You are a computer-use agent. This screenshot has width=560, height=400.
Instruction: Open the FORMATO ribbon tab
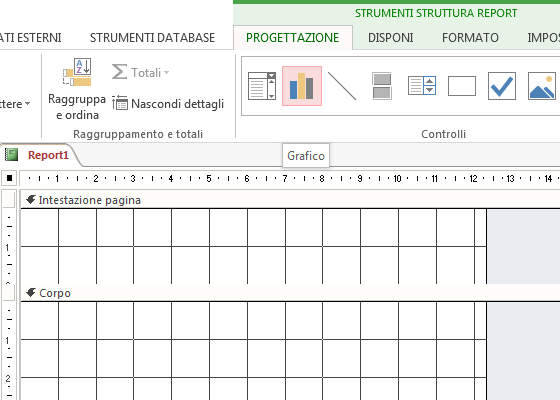pos(470,38)
